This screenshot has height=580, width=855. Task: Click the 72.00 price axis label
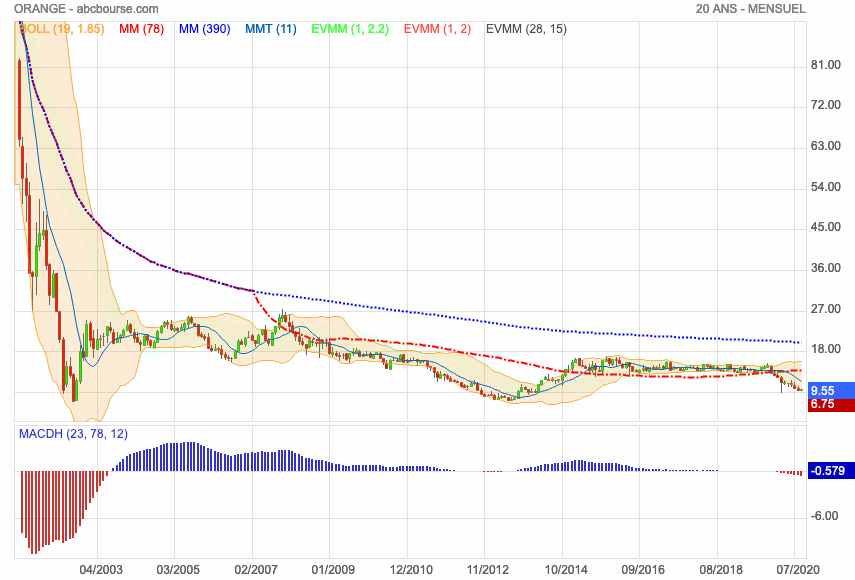click(x=826, y=105)
